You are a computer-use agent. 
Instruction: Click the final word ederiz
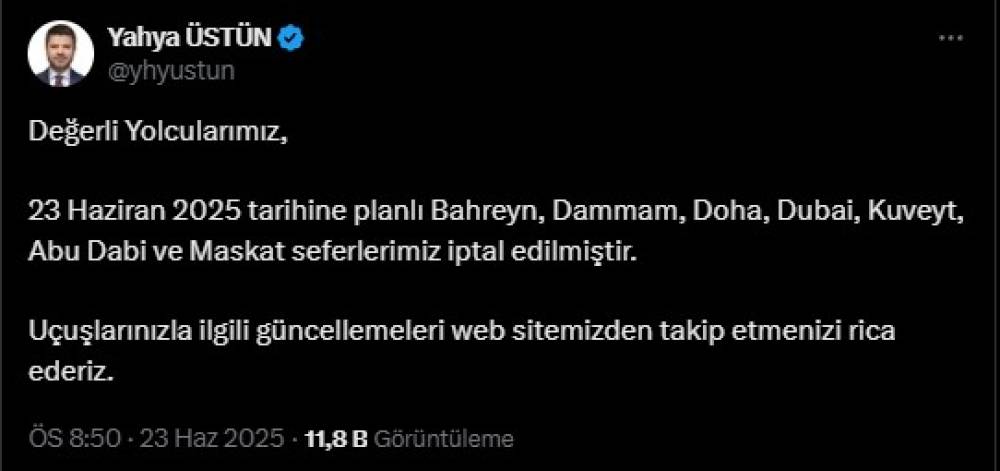point(71,372)
